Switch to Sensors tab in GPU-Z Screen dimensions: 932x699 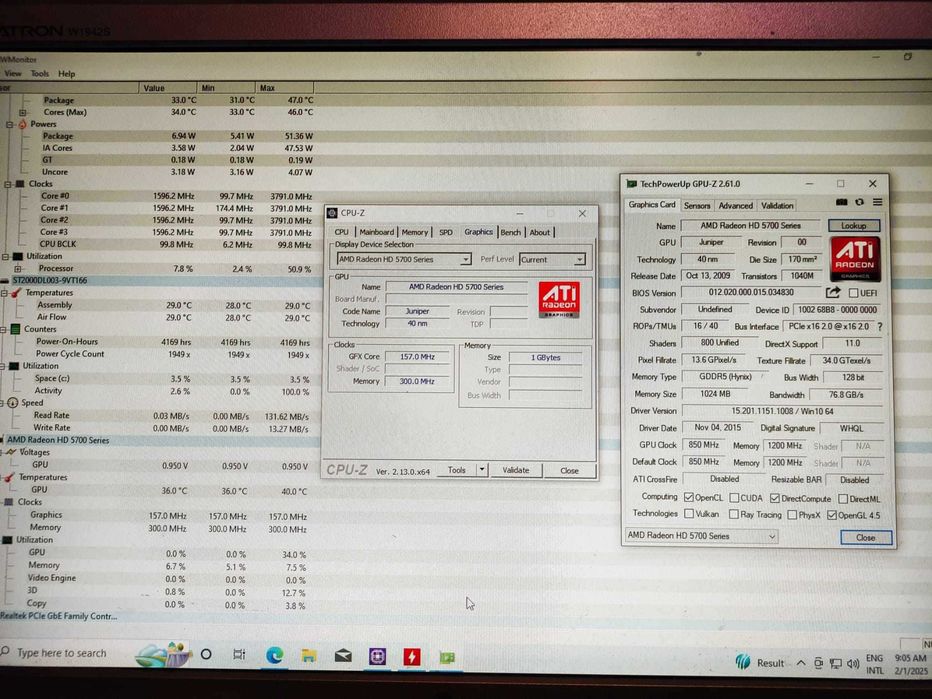pos(697,206)
